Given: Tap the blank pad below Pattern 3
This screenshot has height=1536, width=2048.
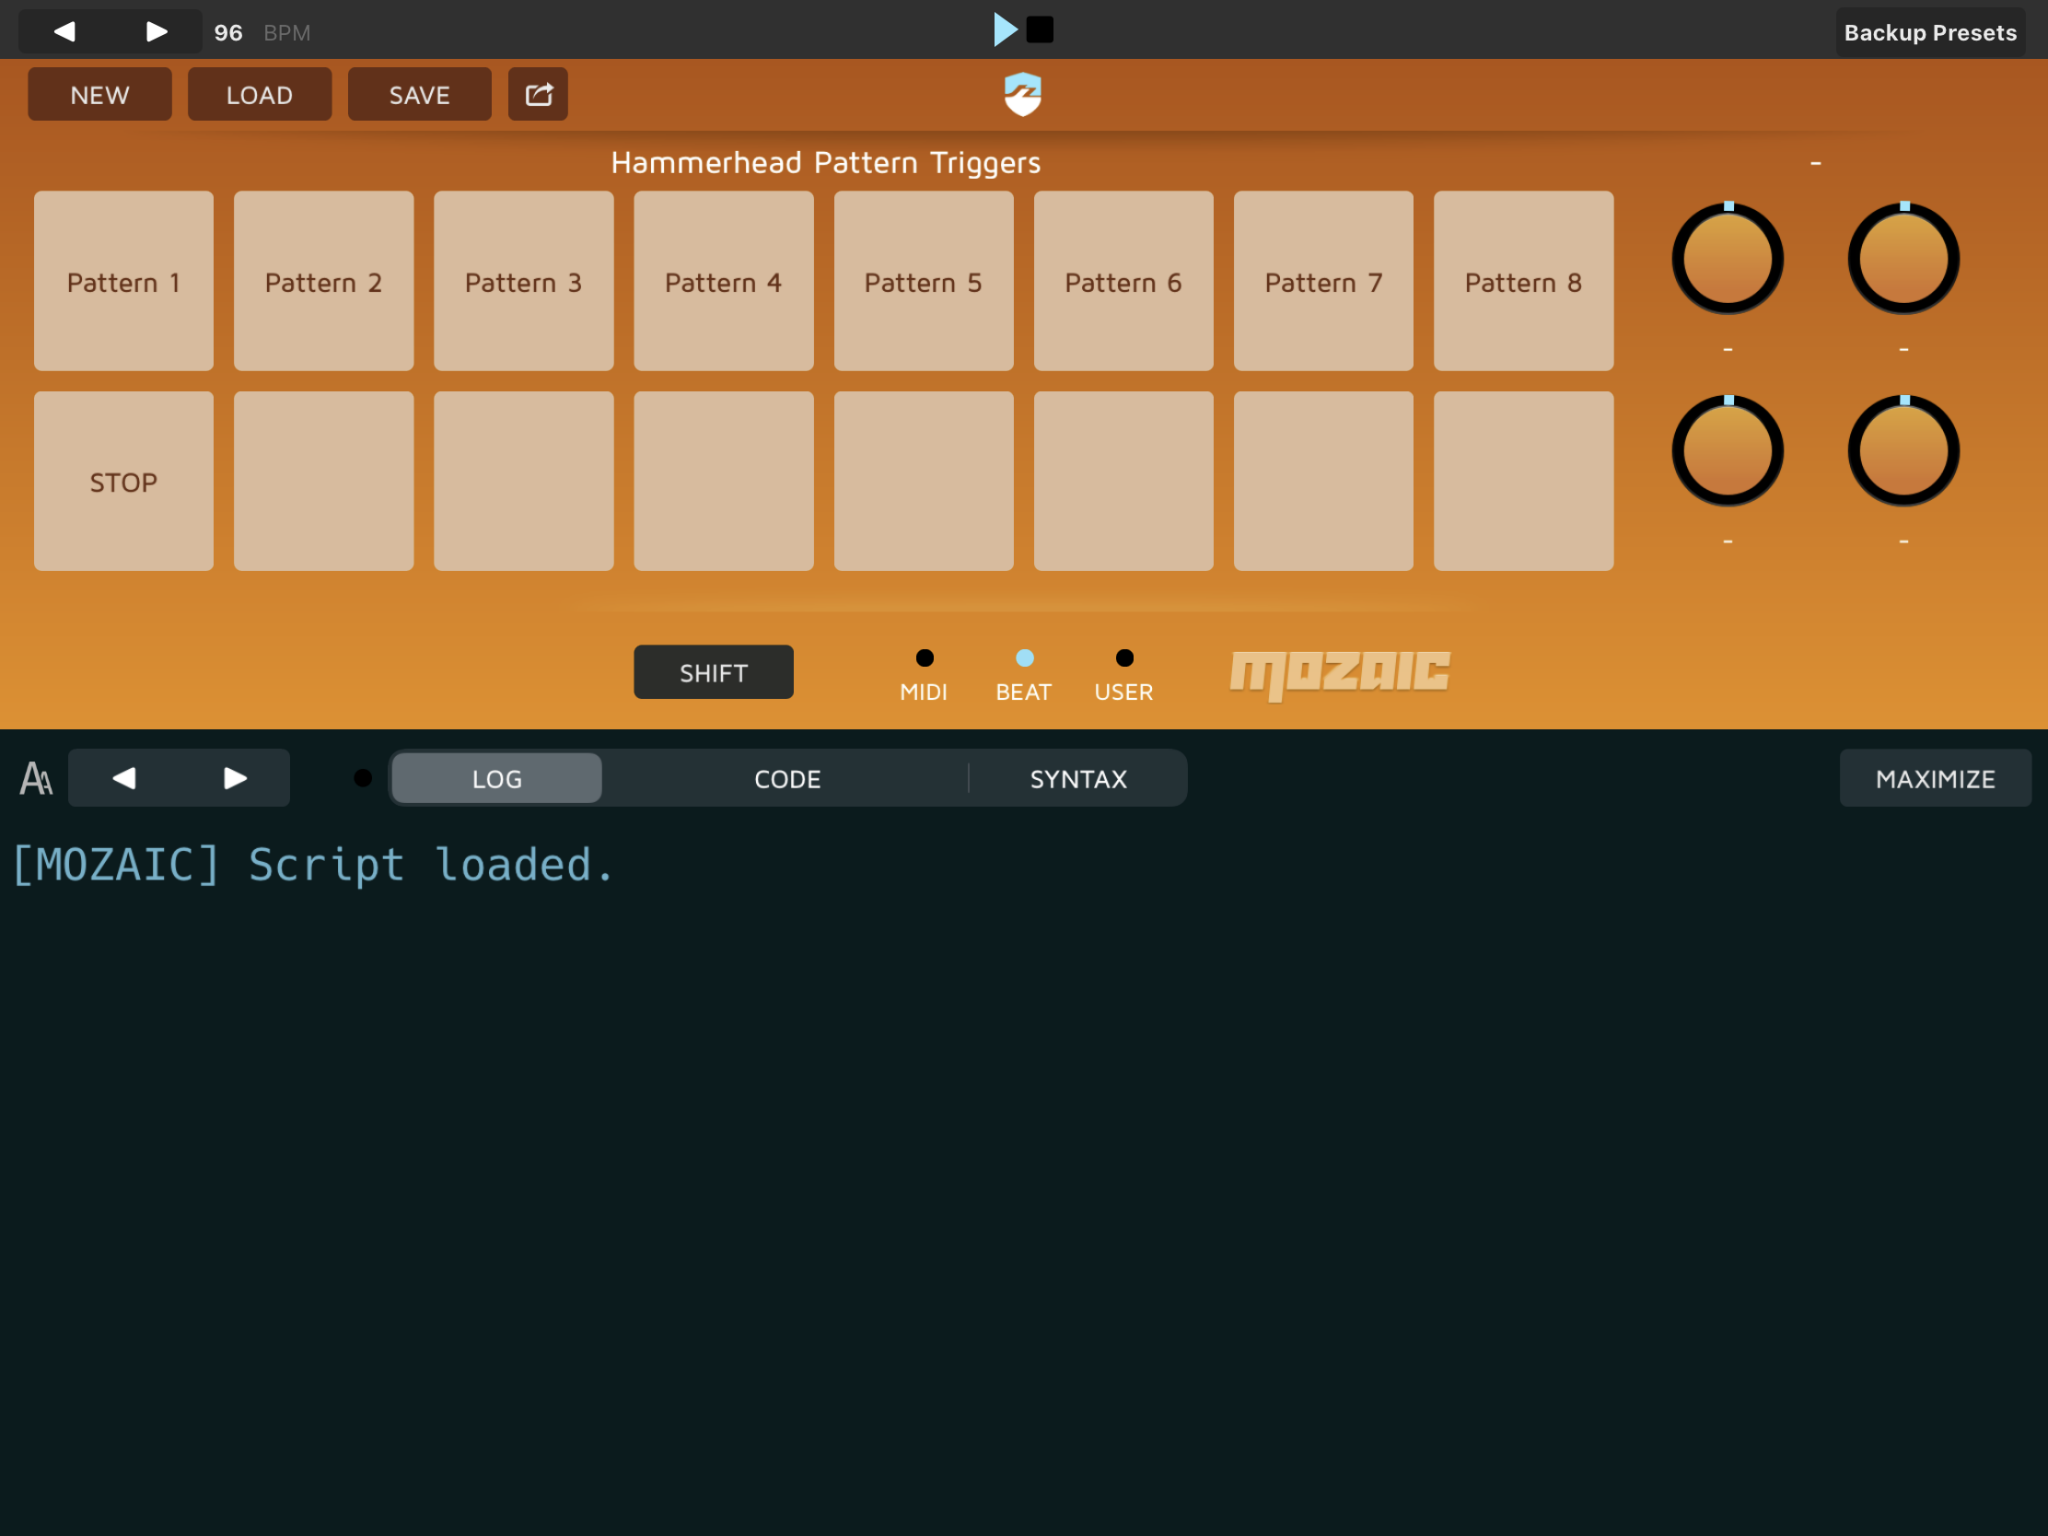Looking at the screenshot, I should (x=524, y=481).
